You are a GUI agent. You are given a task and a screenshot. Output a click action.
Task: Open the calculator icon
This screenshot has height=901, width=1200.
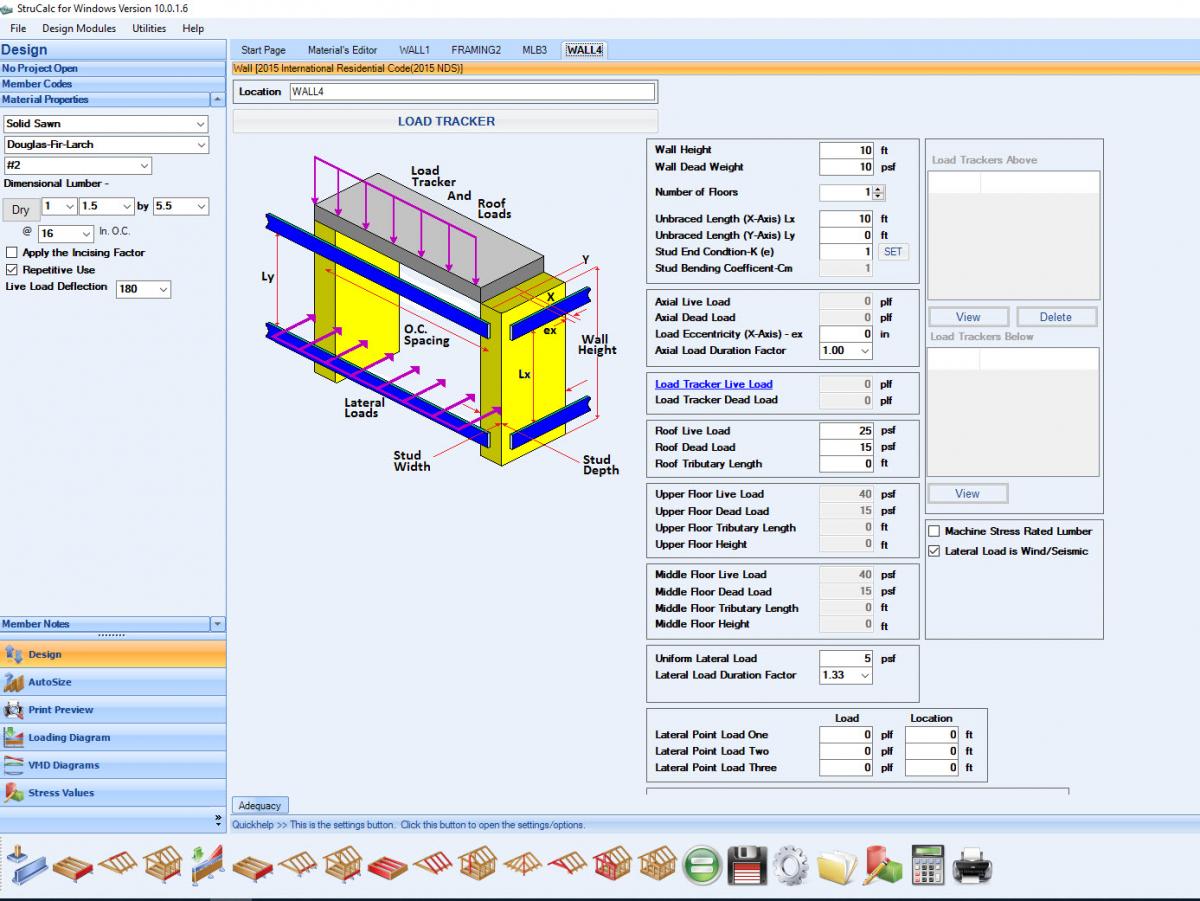click(927, 865)
